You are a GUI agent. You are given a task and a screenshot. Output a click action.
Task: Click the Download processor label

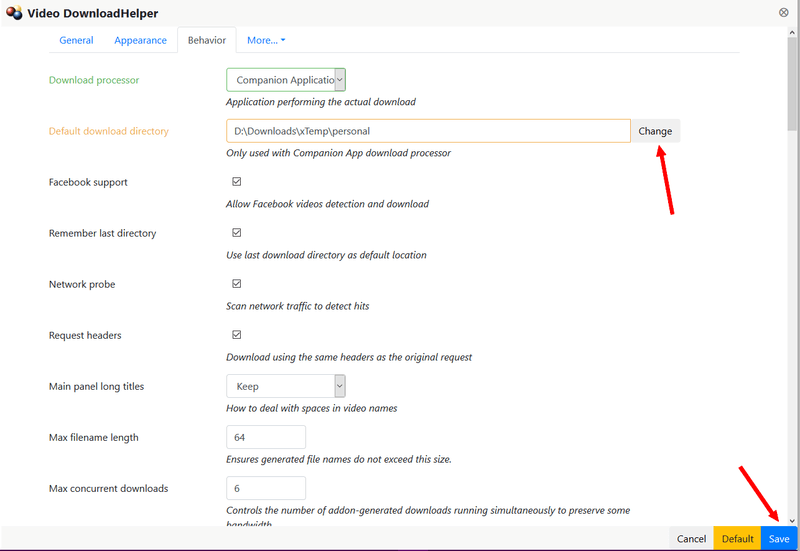click(94, 80)
